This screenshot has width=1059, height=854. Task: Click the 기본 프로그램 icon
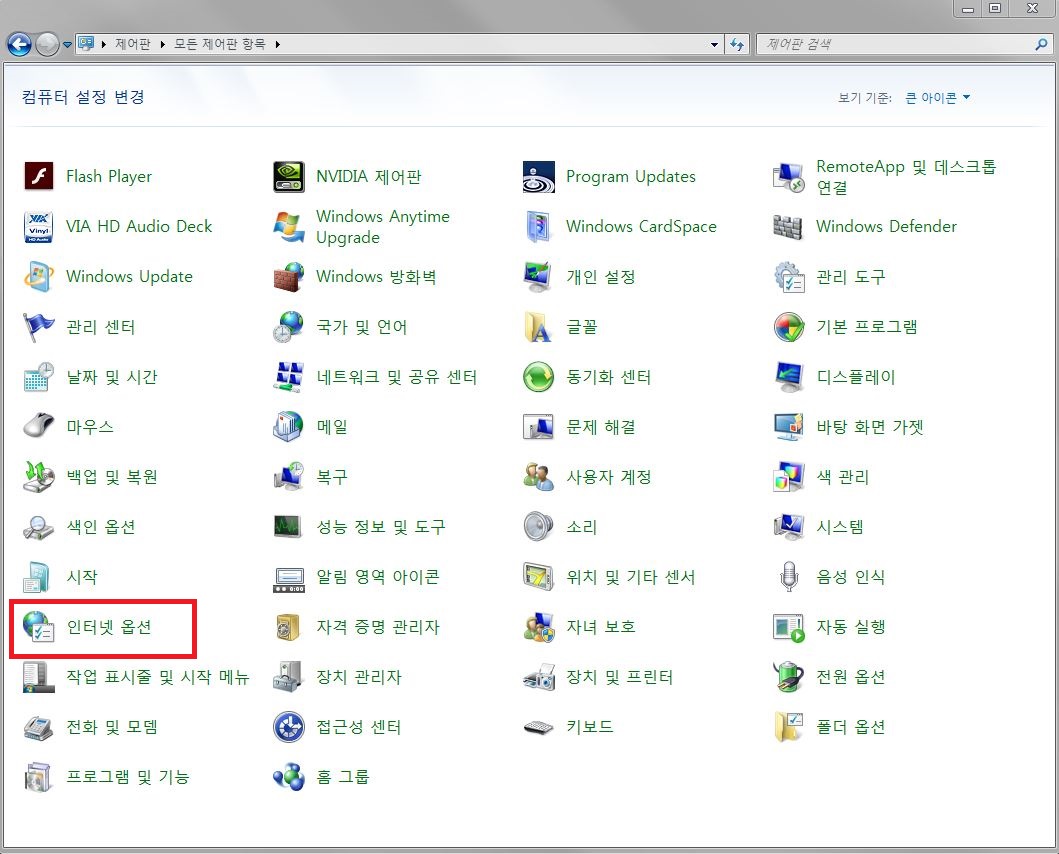[788, 327]
